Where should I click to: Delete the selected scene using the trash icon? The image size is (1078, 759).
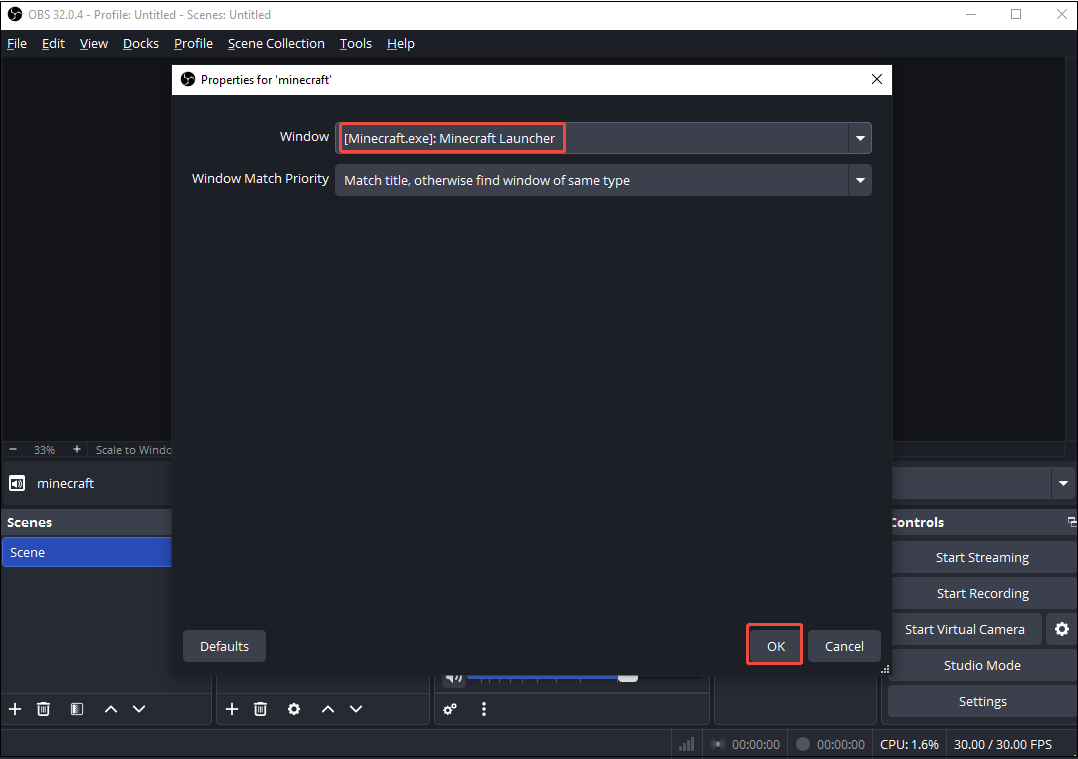43,709
